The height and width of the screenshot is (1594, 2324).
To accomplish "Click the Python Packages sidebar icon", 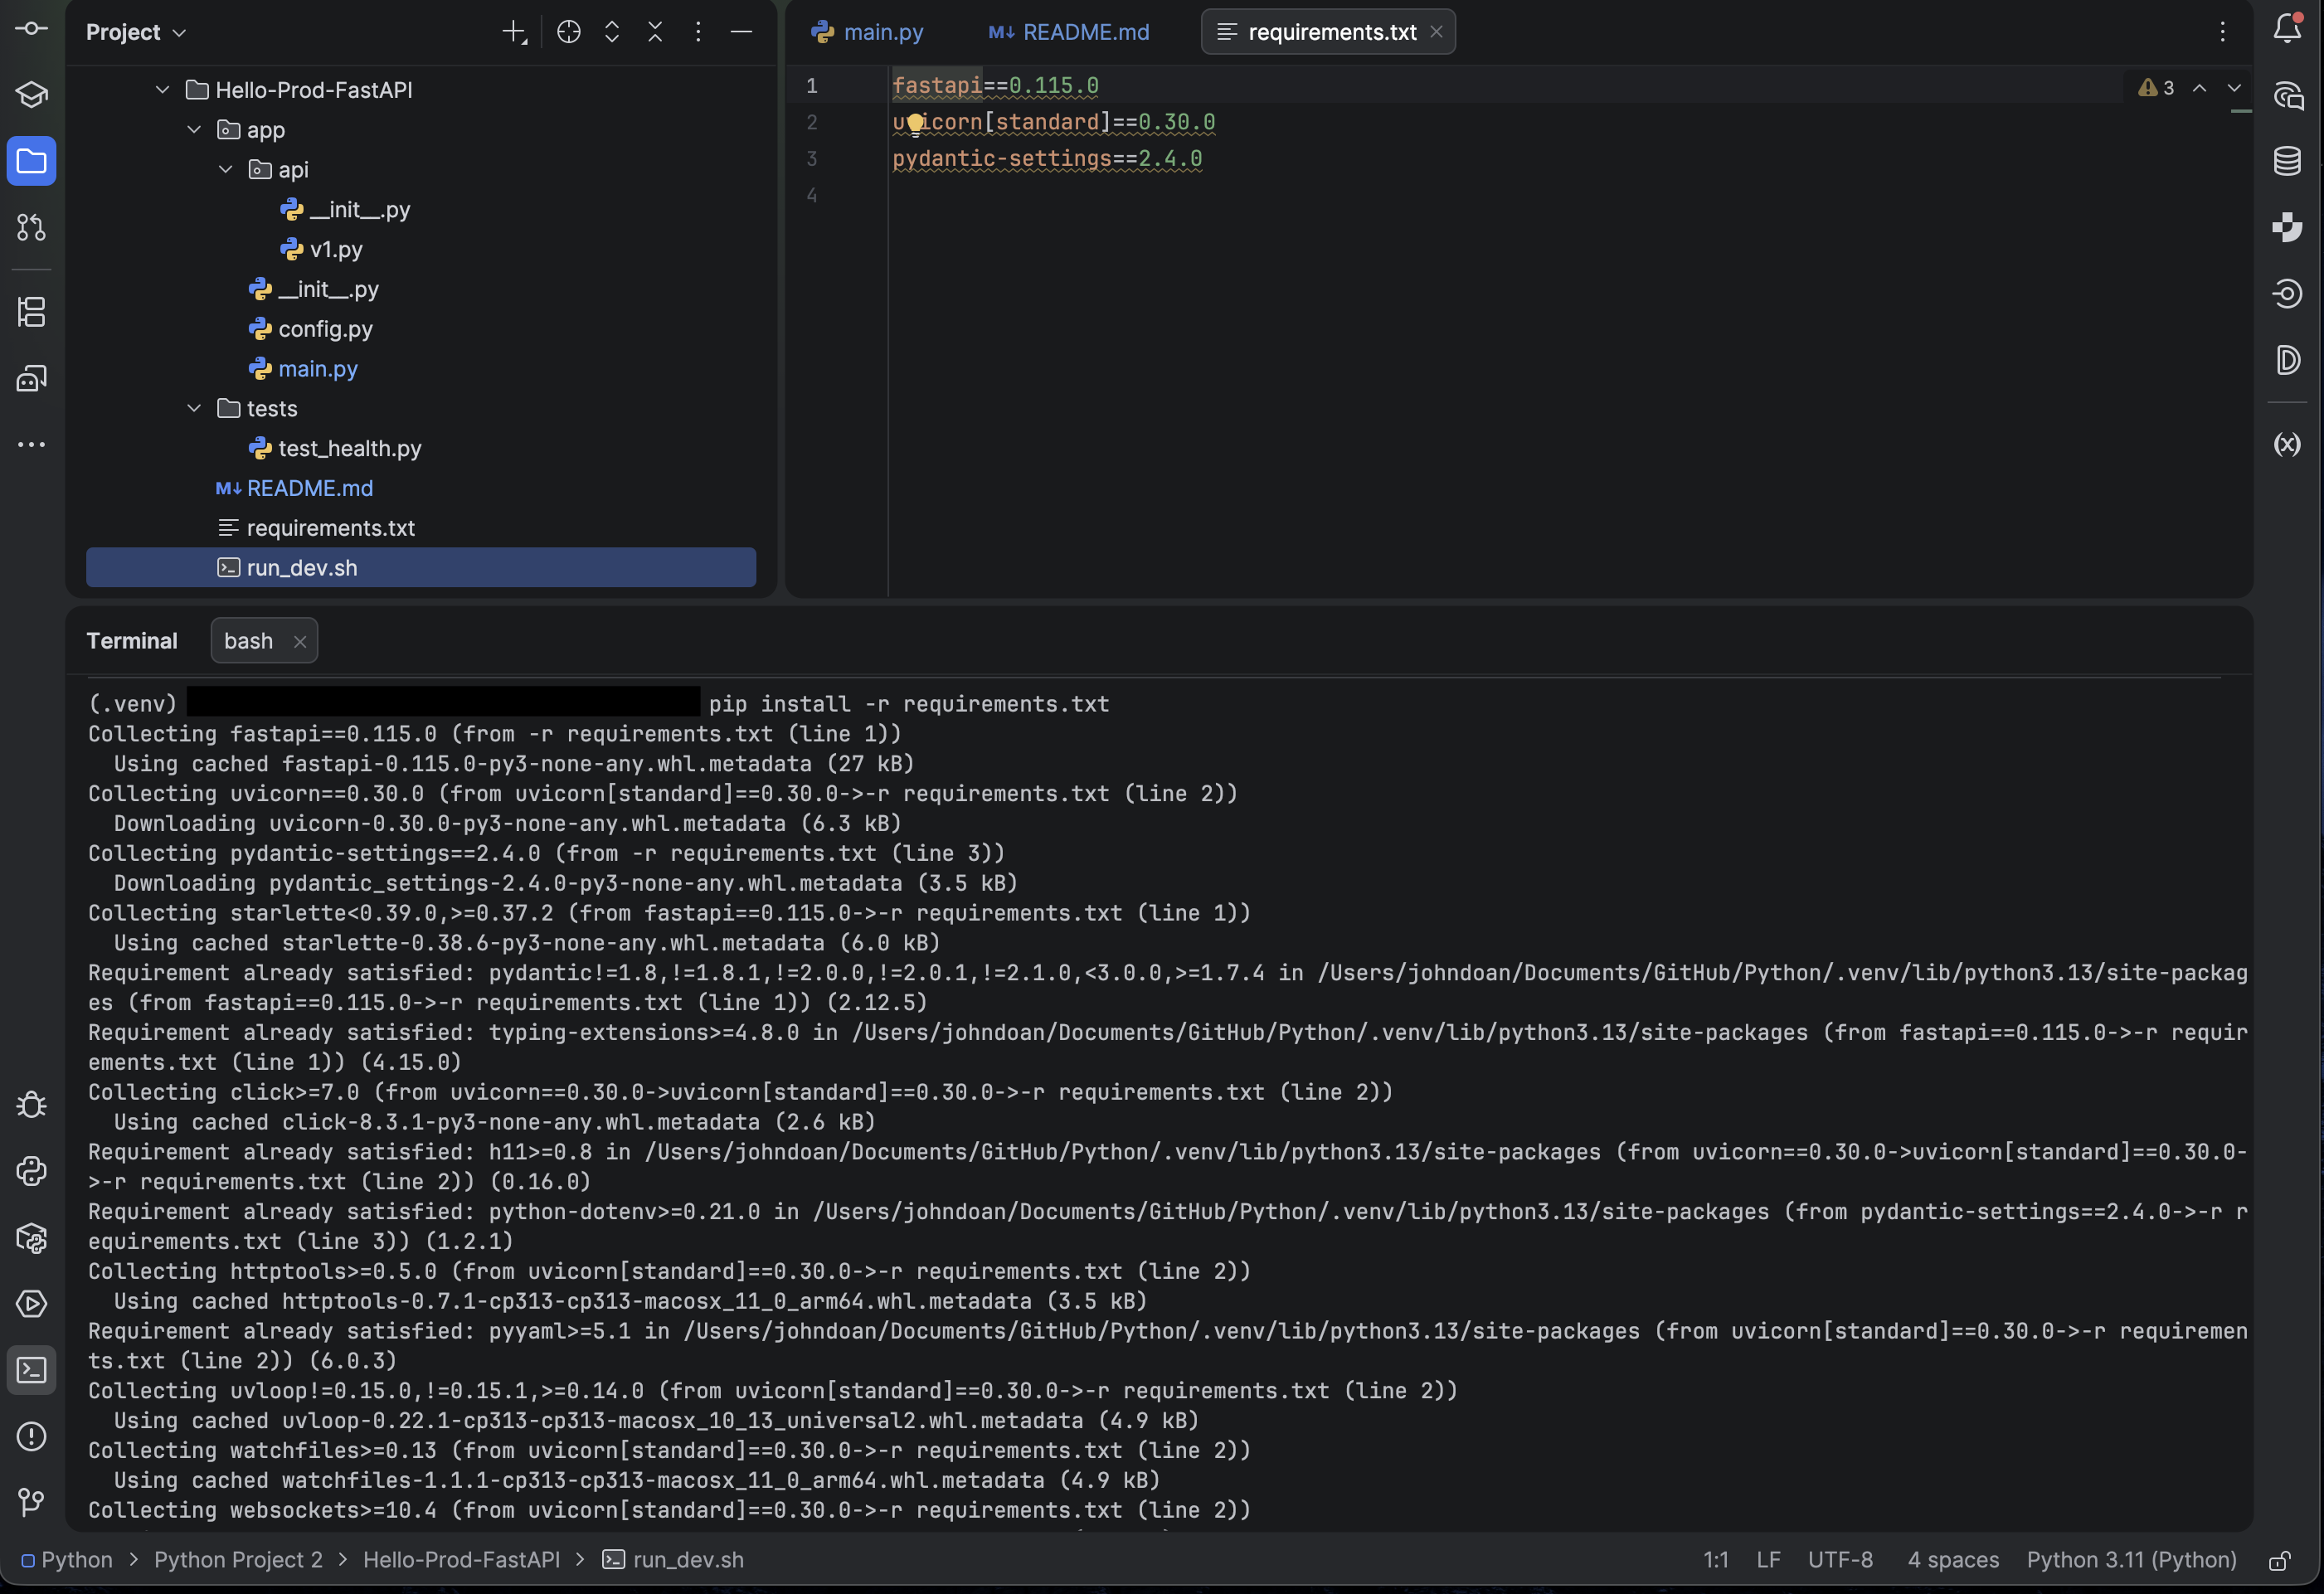I will point(31,1237).
